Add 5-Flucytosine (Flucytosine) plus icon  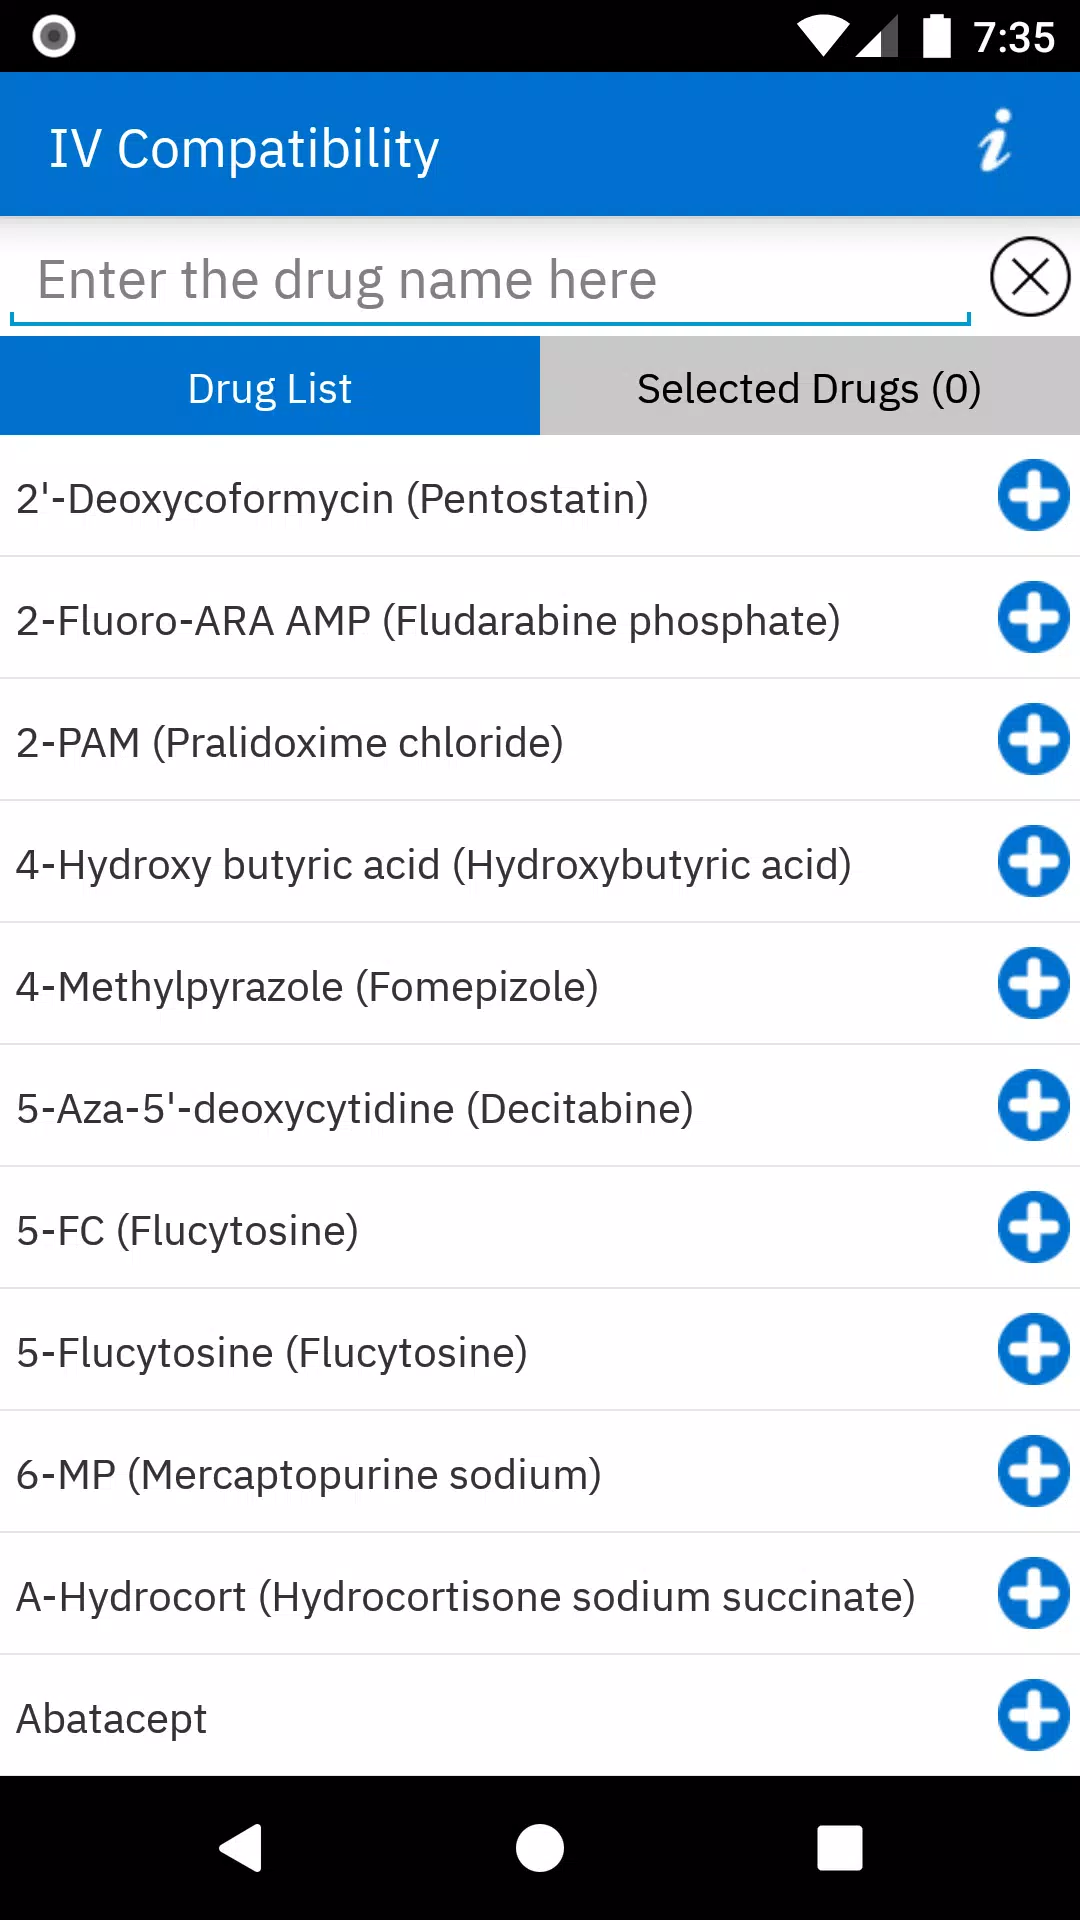1033,1350
